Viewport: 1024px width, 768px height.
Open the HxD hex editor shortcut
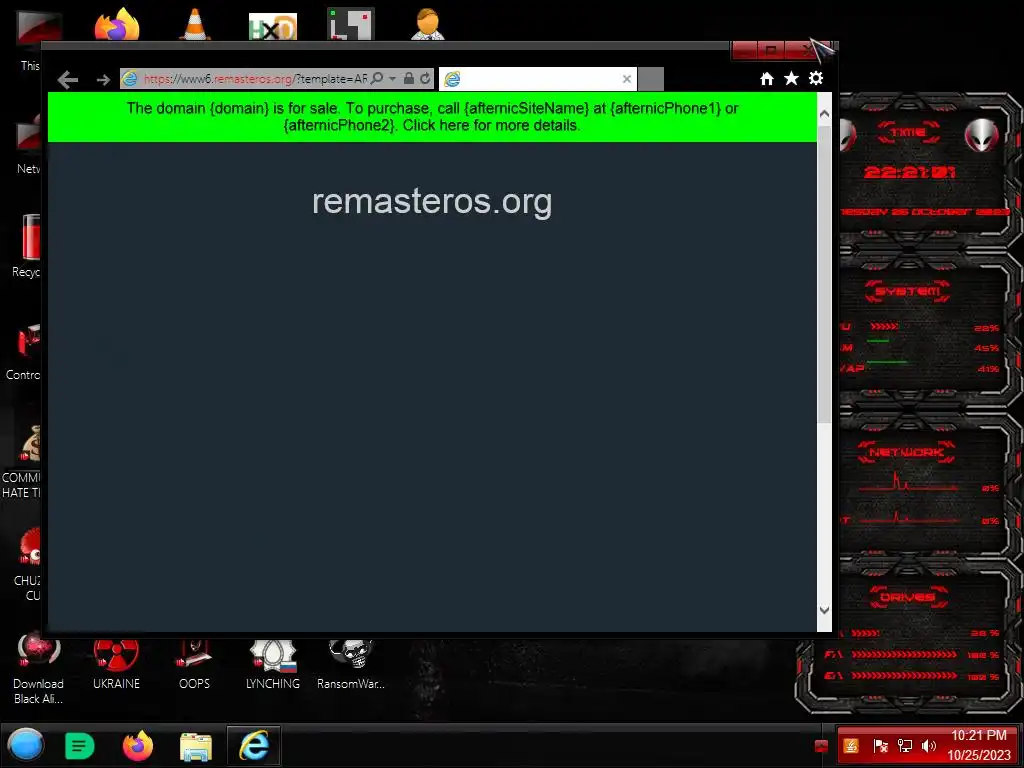[x=273, y=26]
